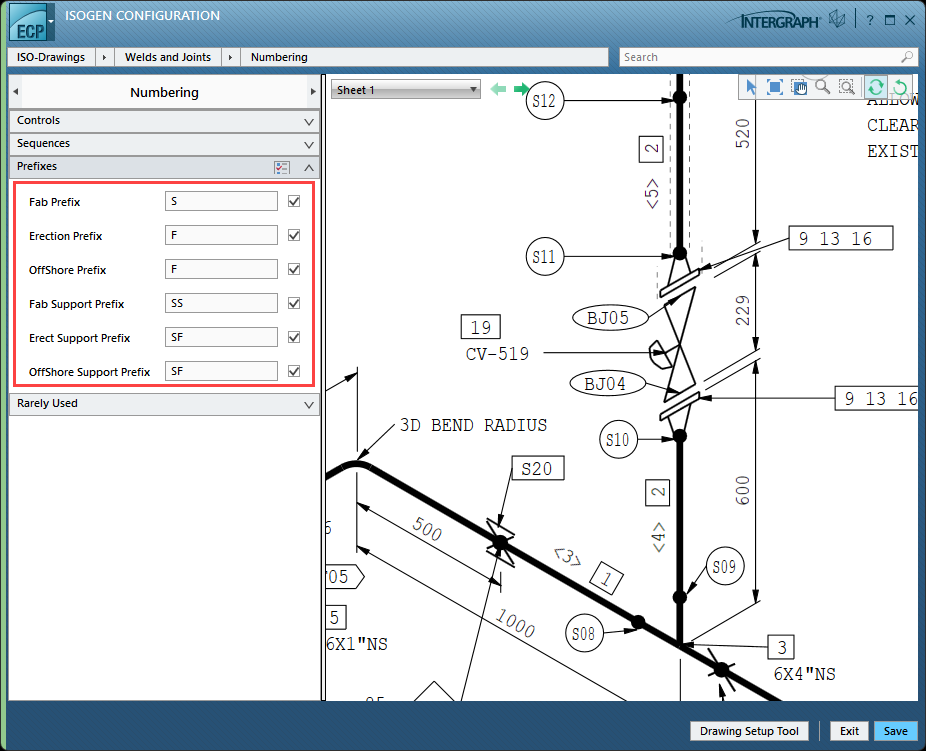Go to next sheet with green arrow

(521, 90)
